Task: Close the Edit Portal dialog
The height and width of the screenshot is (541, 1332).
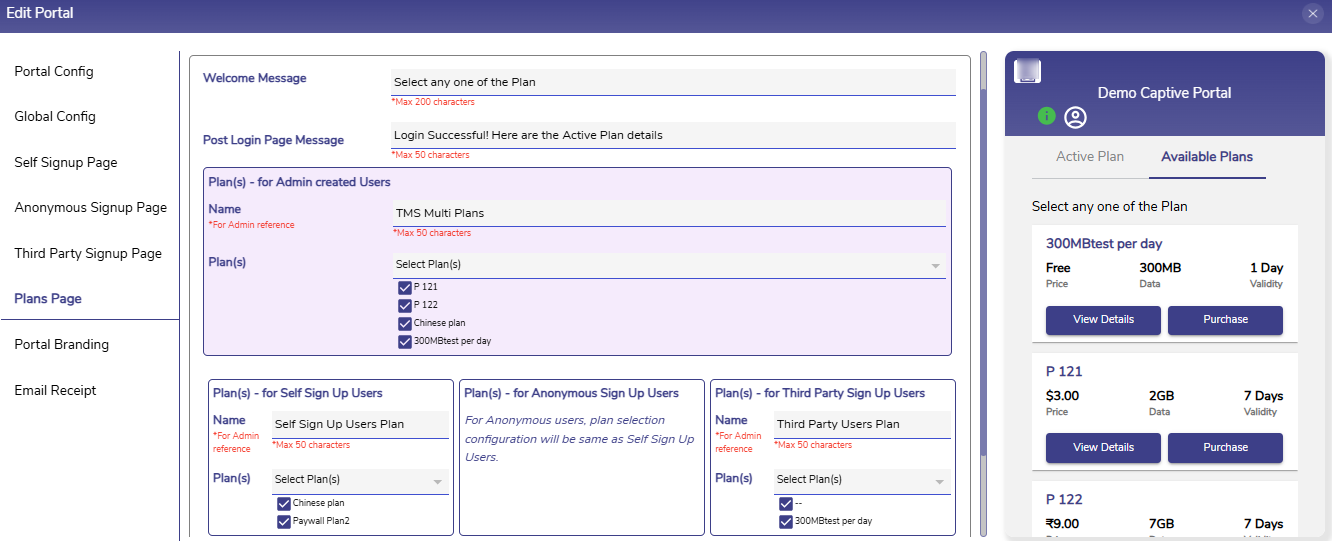Action: pos(1313,13)
